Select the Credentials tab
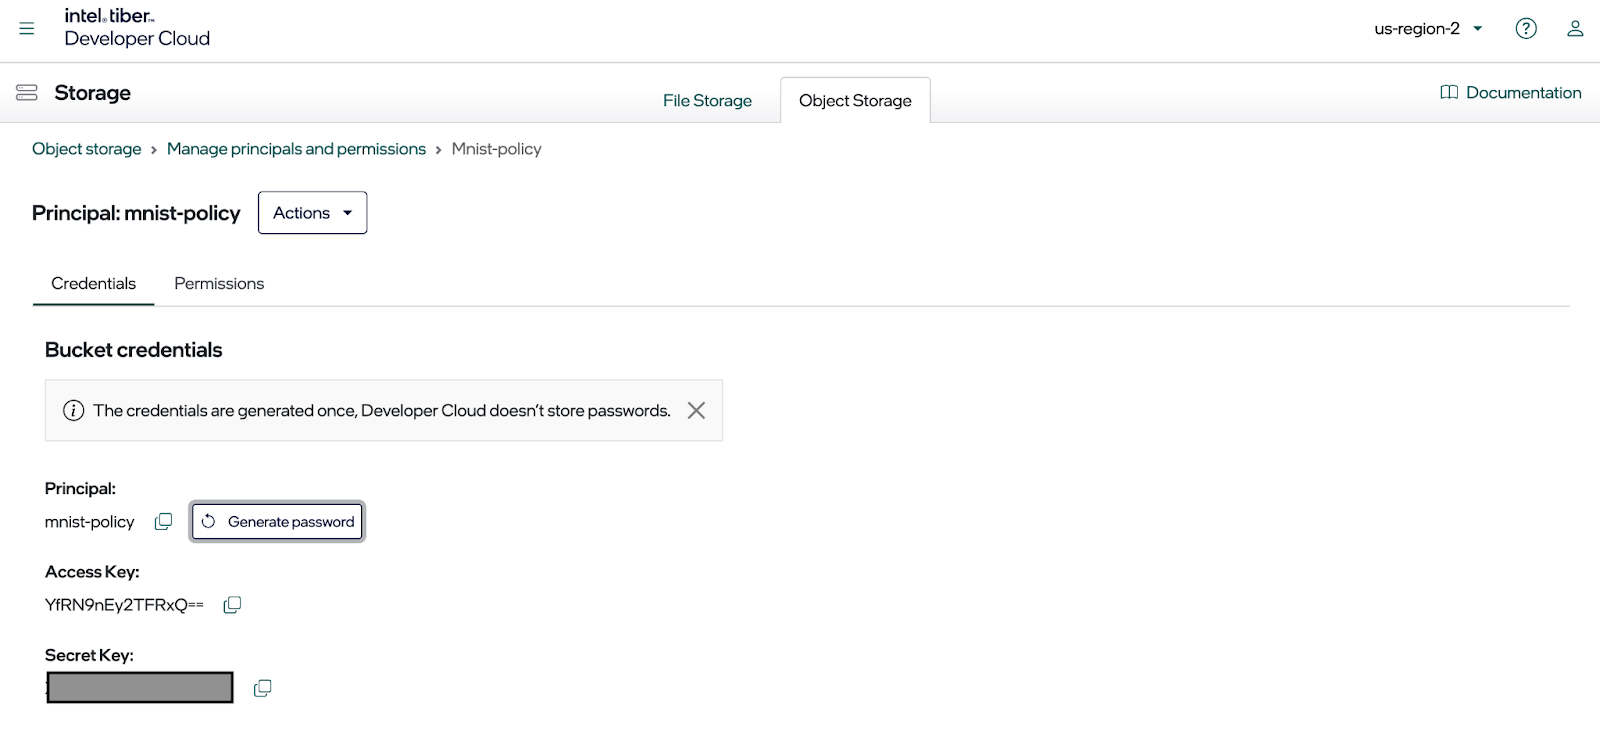 (93, 284)
